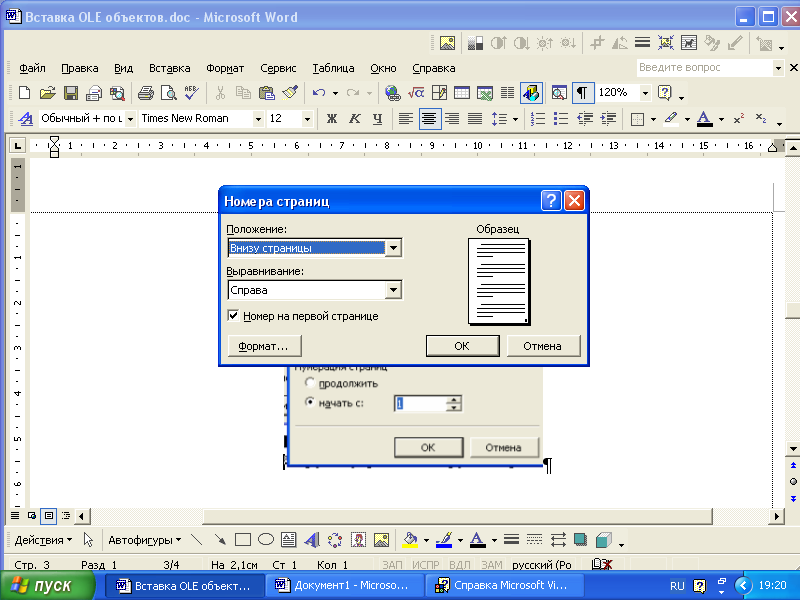Image resolution: width=800 pixels, height=600 pixels.
Task: Save the document with the floppy disk icon
Action: click(70, 93)
